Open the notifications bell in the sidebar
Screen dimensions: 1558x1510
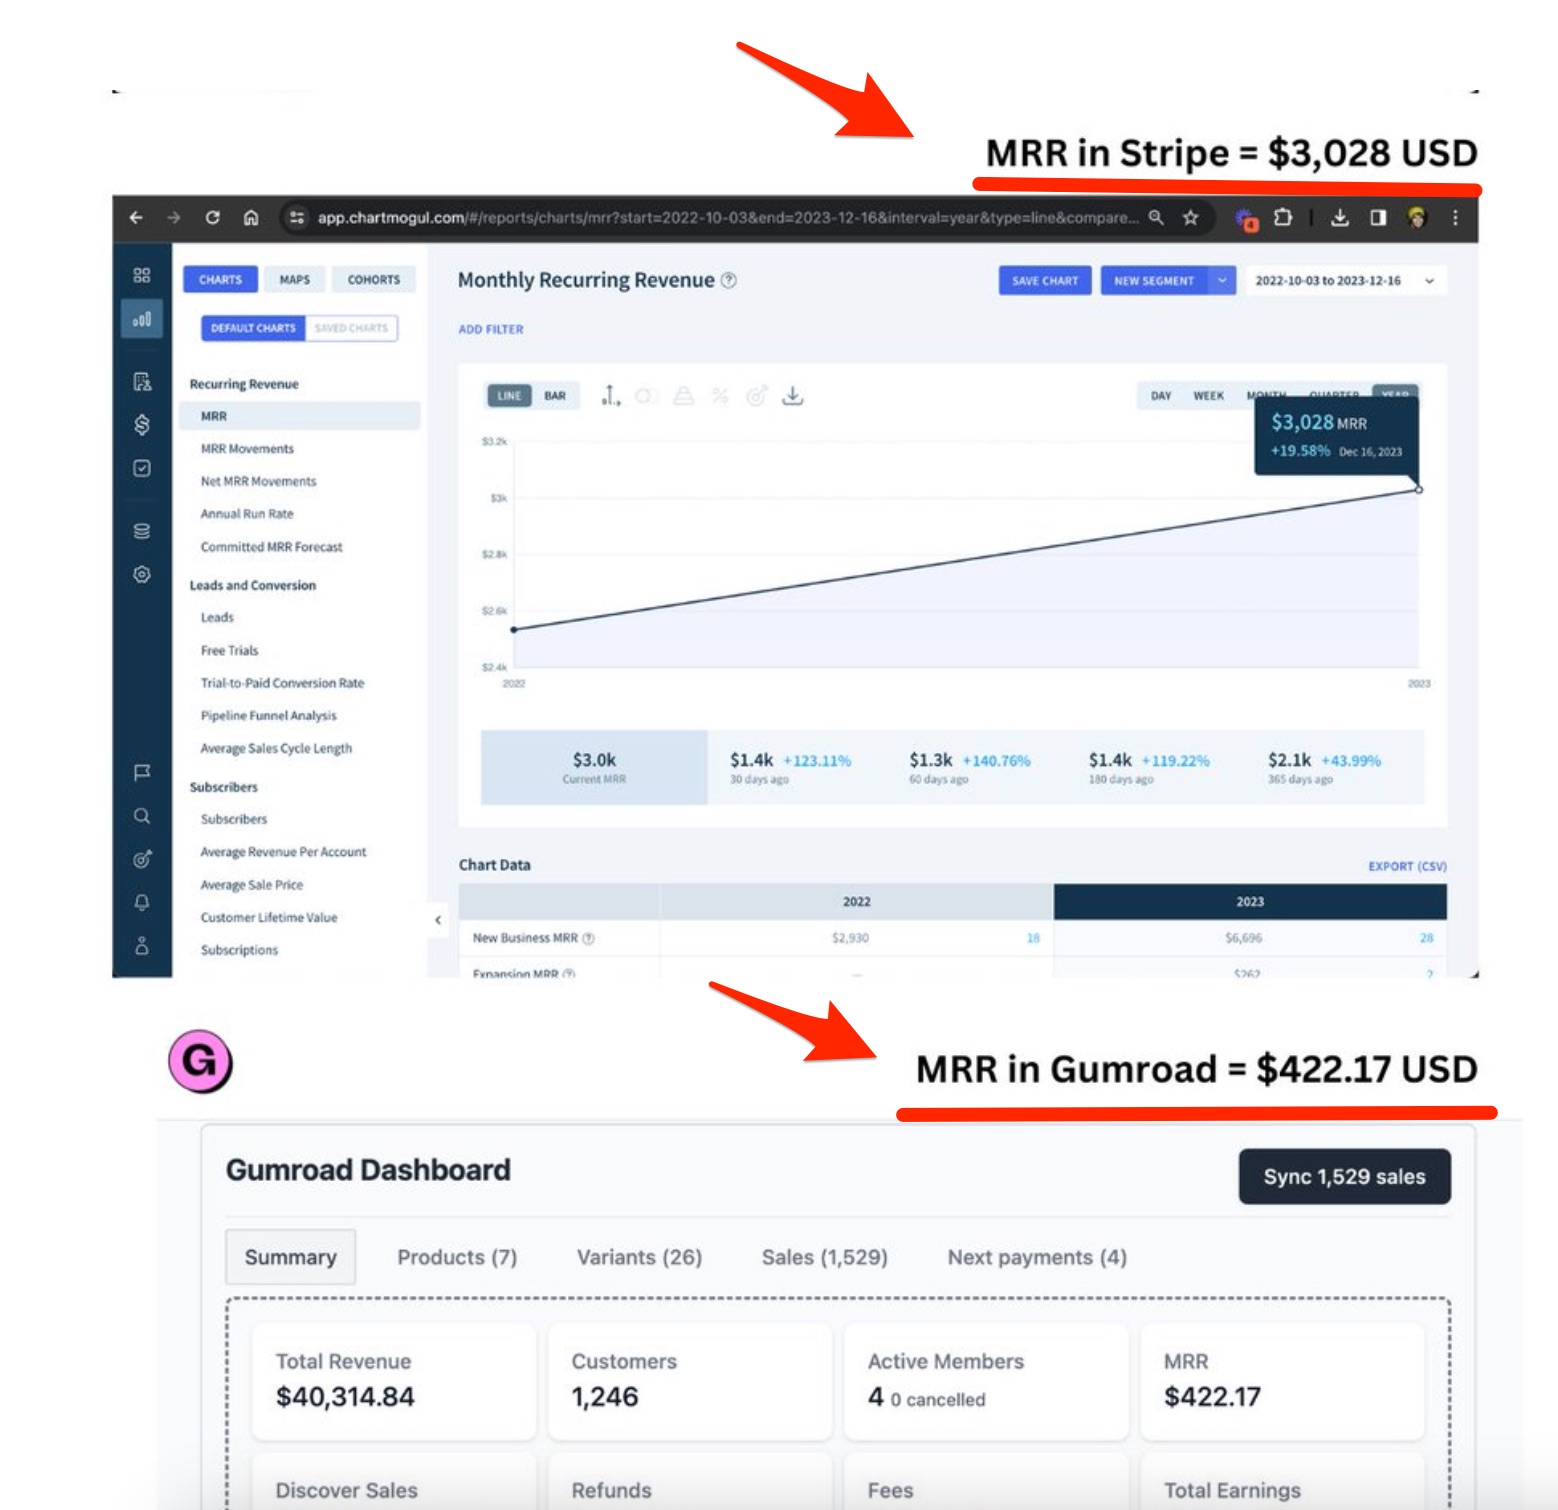tap(142, 903)
